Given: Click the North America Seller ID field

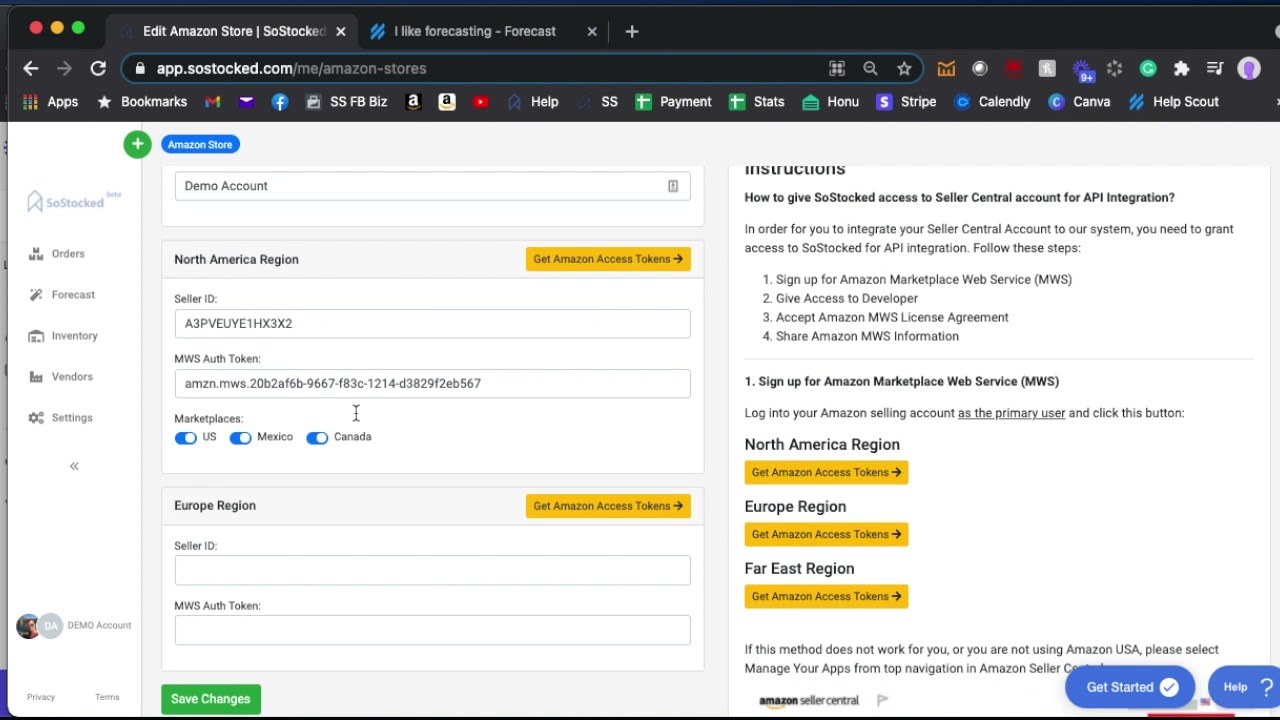Looking at the screenshot, I should pos(432,323).
